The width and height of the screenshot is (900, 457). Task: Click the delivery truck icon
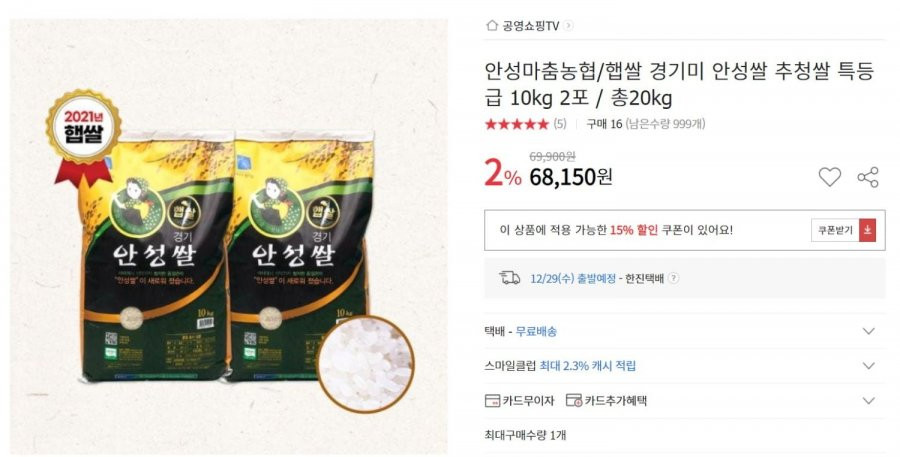coord(510,278)
